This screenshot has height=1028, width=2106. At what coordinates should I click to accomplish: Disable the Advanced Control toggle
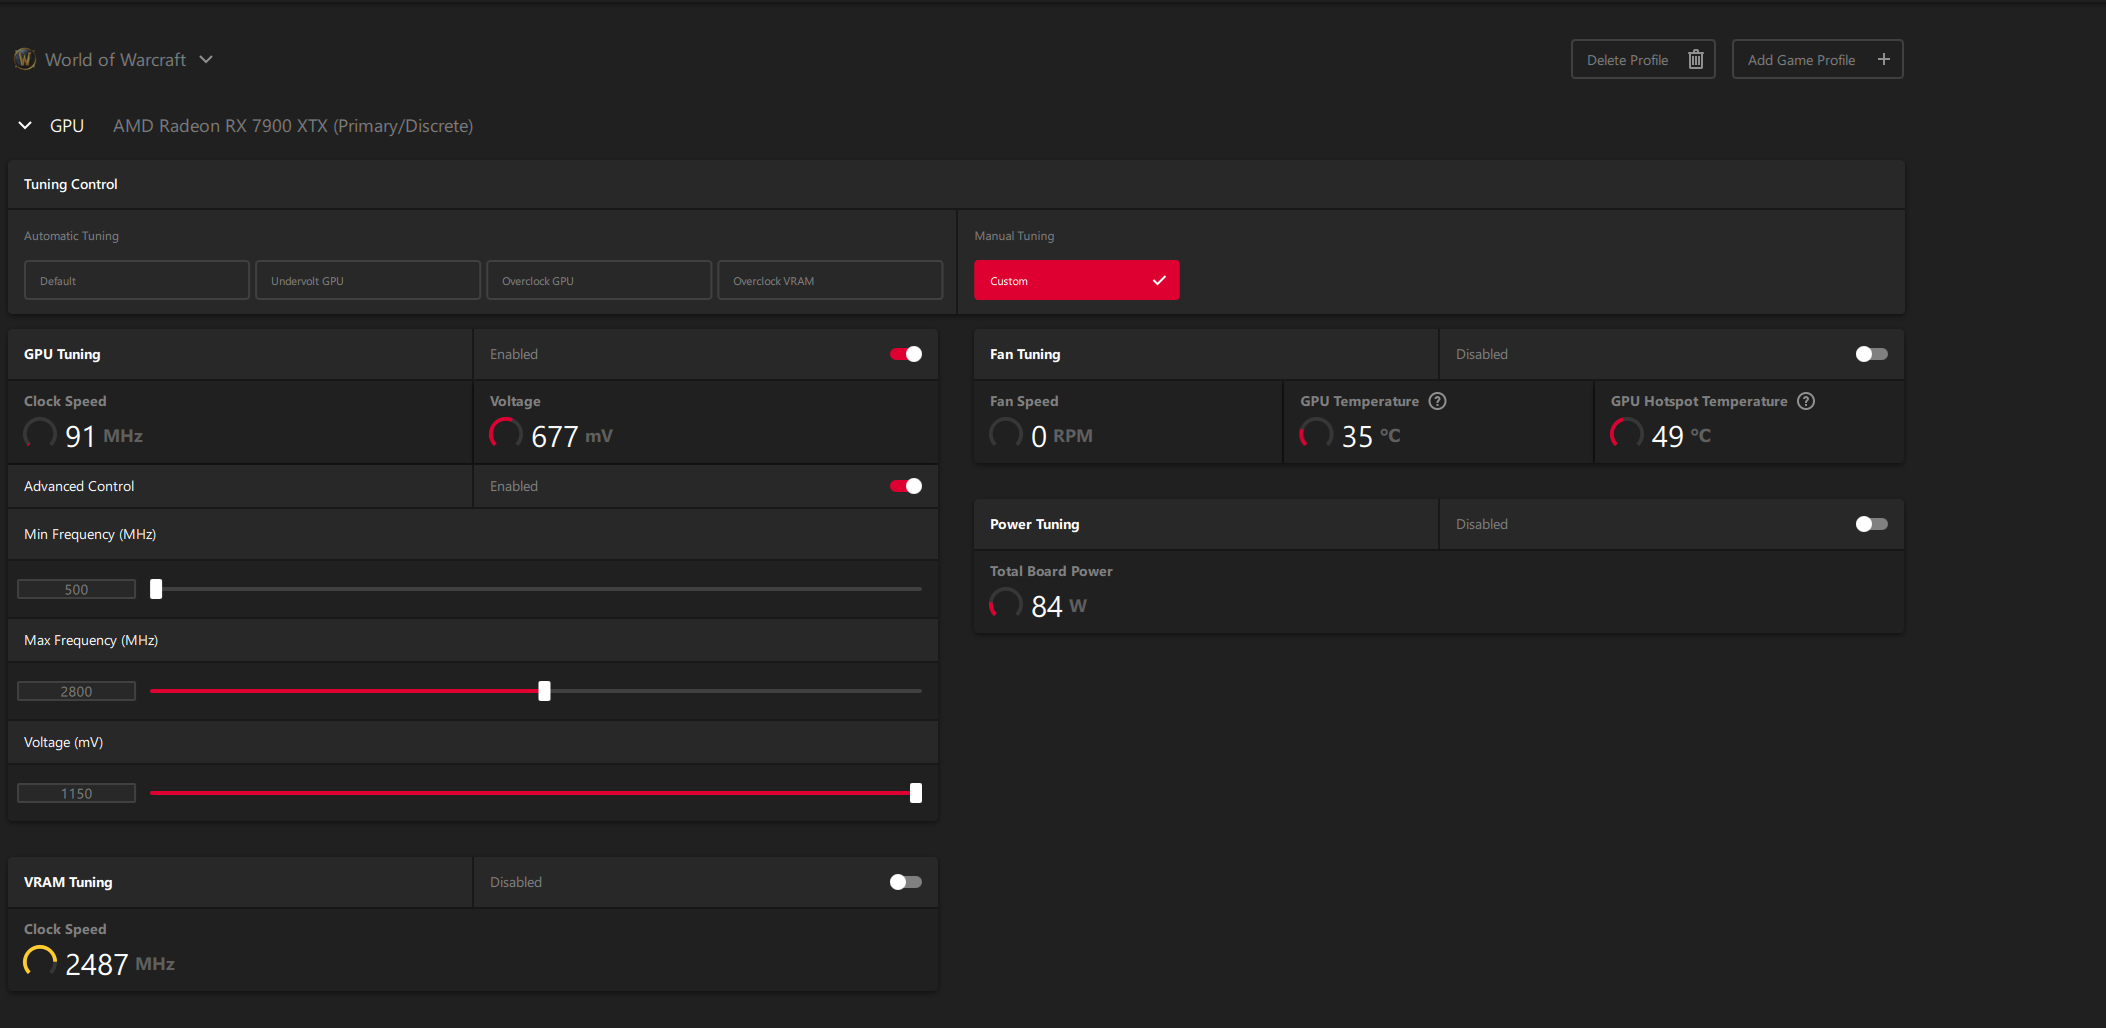tap(906, 486)
